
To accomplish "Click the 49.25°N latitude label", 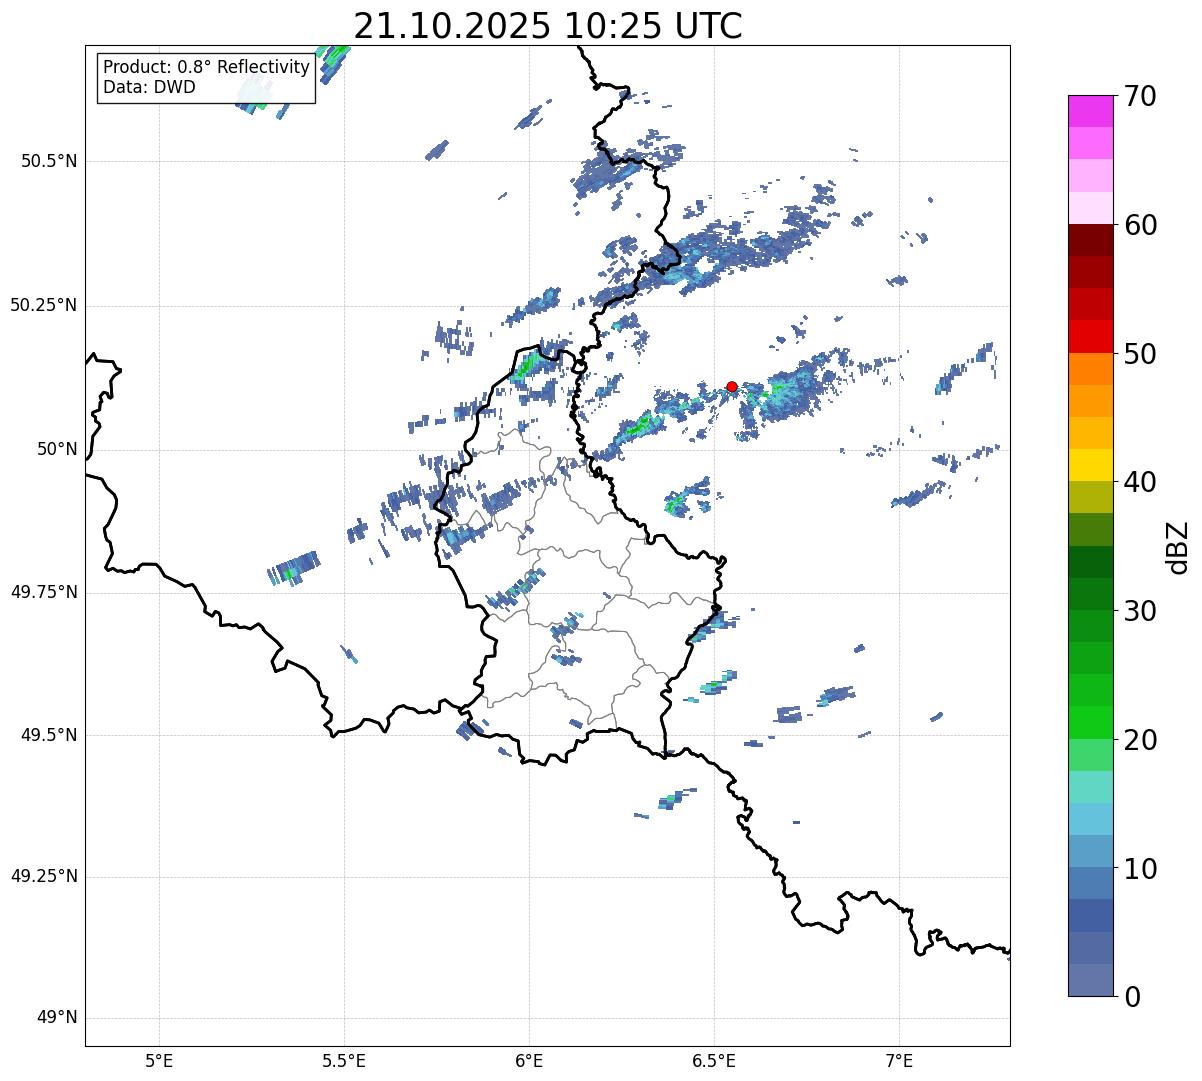I will [x=44, y=877].
